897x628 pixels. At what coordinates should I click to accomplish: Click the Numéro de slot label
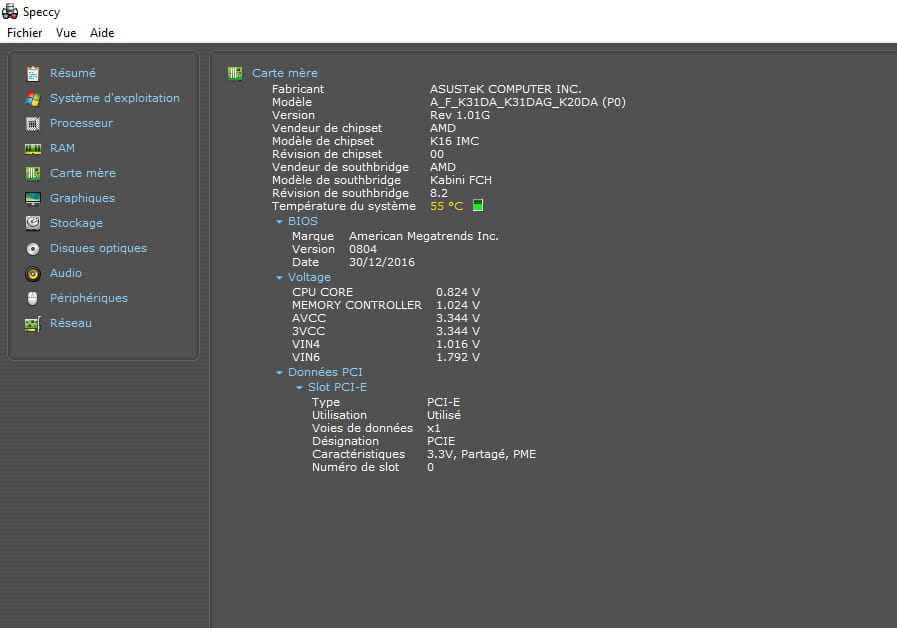[x=355, y=467]
